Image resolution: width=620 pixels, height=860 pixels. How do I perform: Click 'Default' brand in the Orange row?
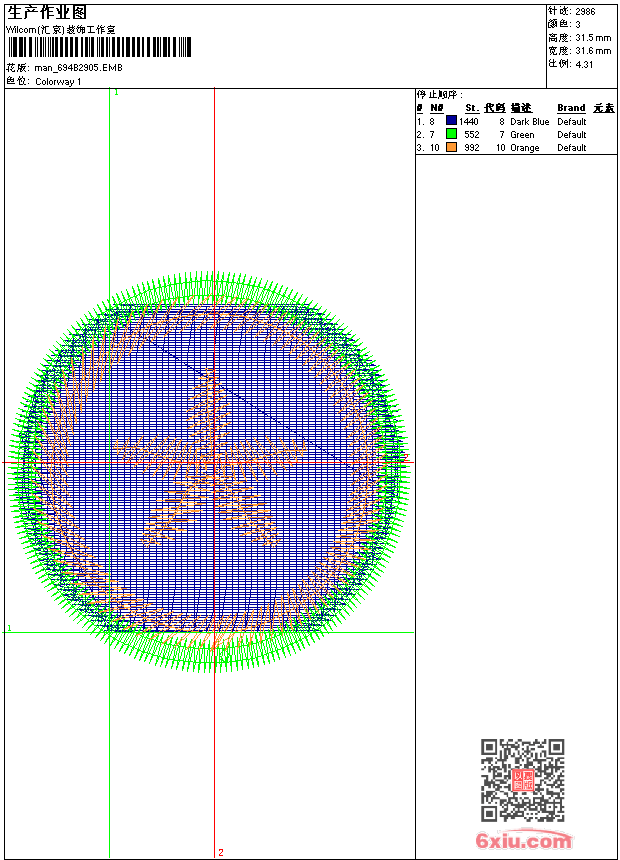(572, 148)
